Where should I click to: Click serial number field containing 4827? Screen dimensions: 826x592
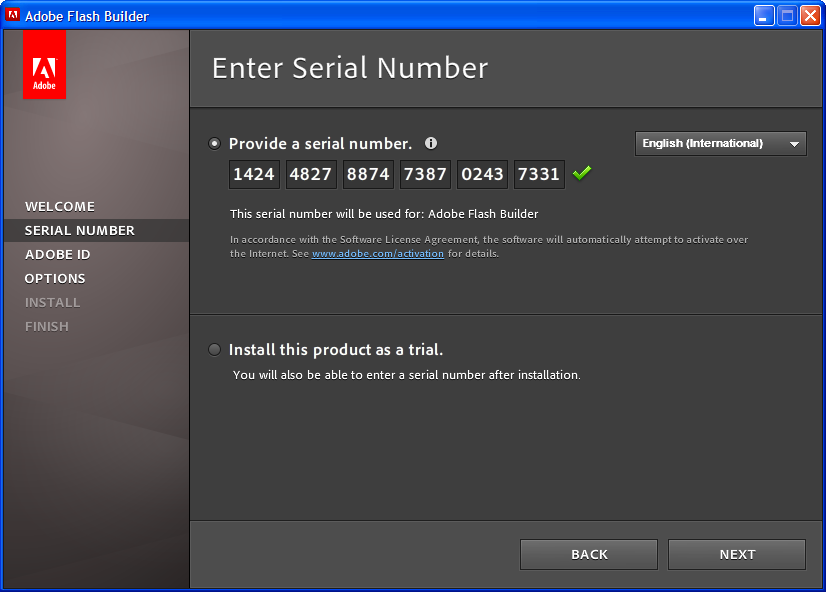311,174
